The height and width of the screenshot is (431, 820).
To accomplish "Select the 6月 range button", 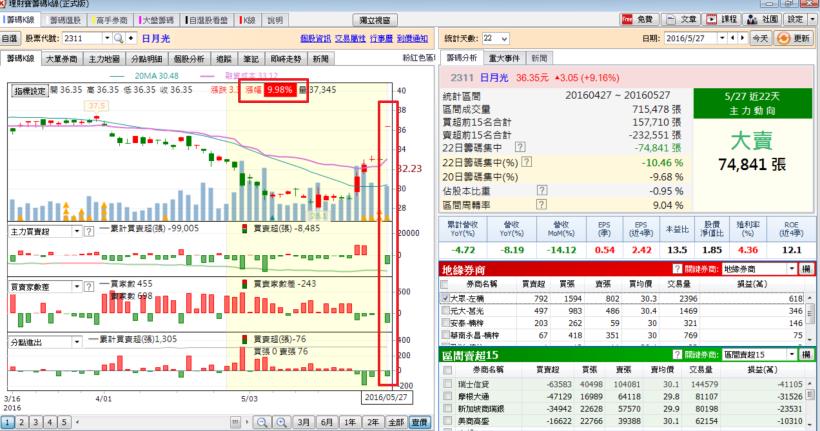I will click(x=327, y=422).
